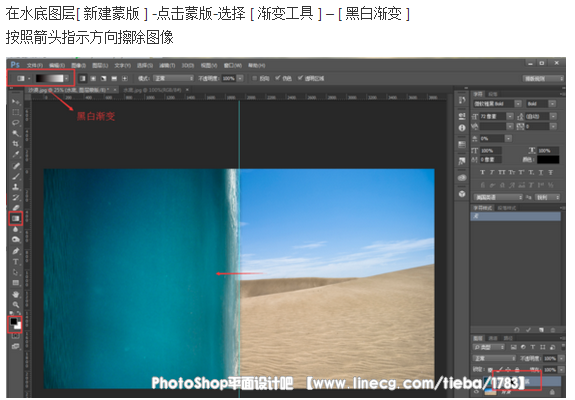Open the 模式 blend mode dropdown in options bar
The height and width of the screenshot is (400, 575).
tap(173, 78)
